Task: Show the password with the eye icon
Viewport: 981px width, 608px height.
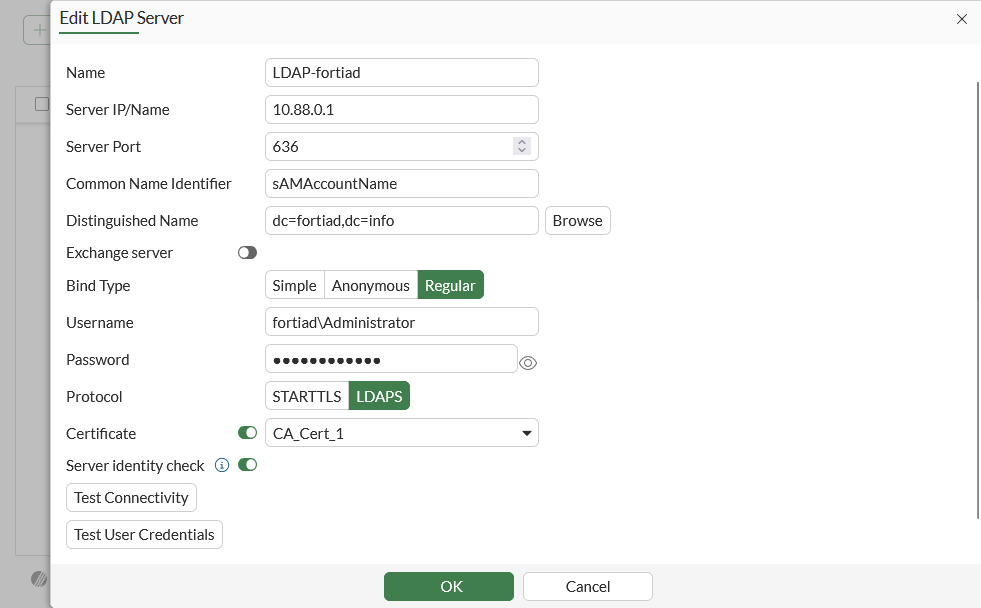Action: pyautogui.click(x=528, y=363)
